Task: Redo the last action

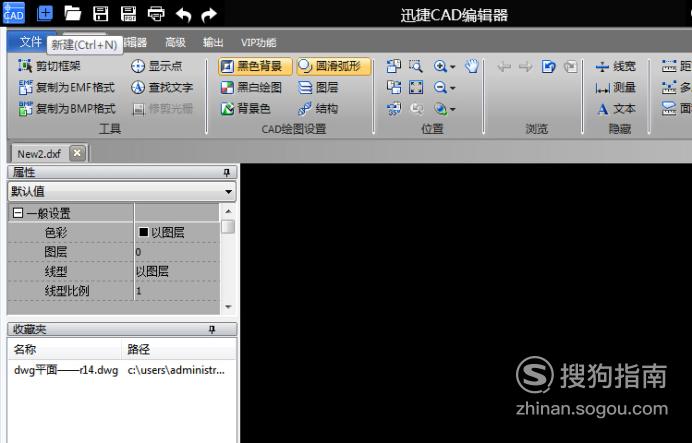Action: [x=209, y=15]
